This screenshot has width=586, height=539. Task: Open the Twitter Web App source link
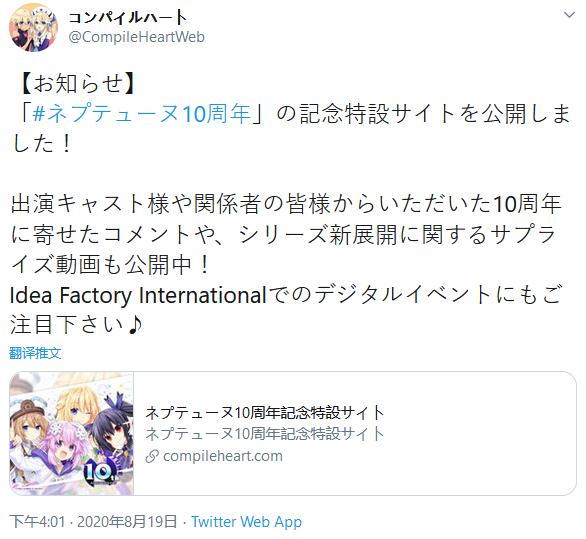click(x=247, y=521)
